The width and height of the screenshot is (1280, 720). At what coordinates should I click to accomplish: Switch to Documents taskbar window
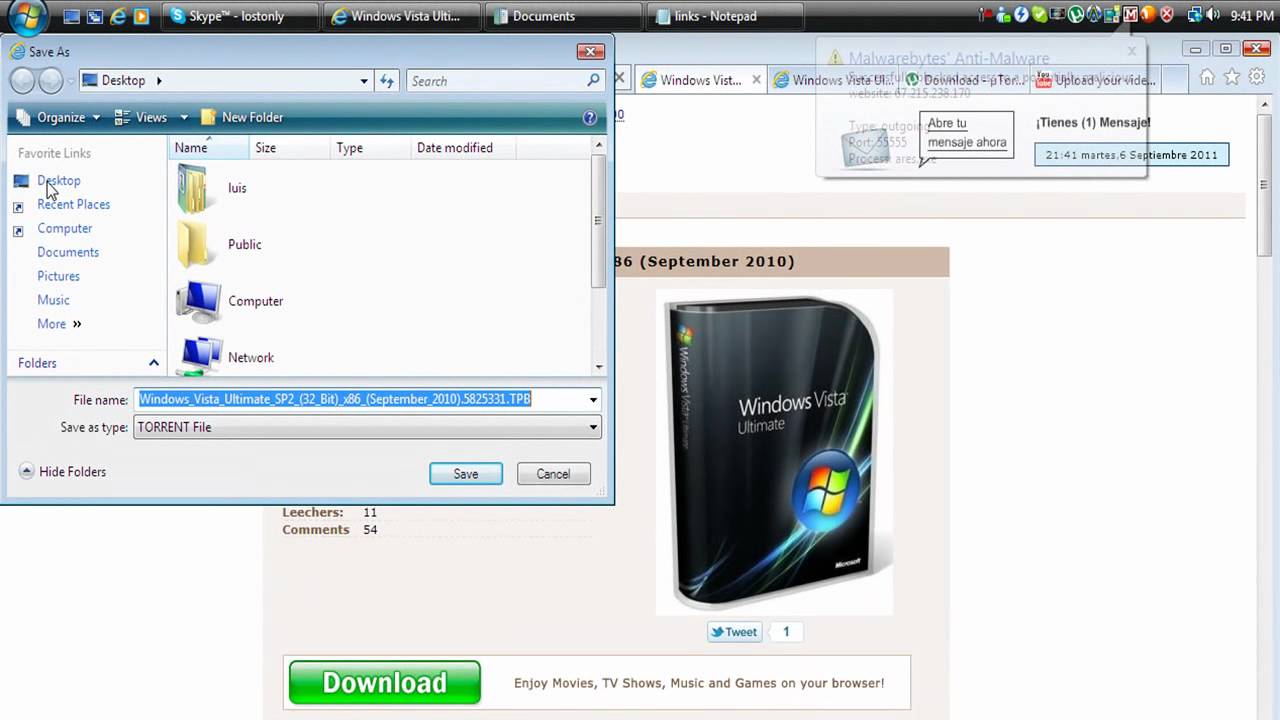(566, 16)
